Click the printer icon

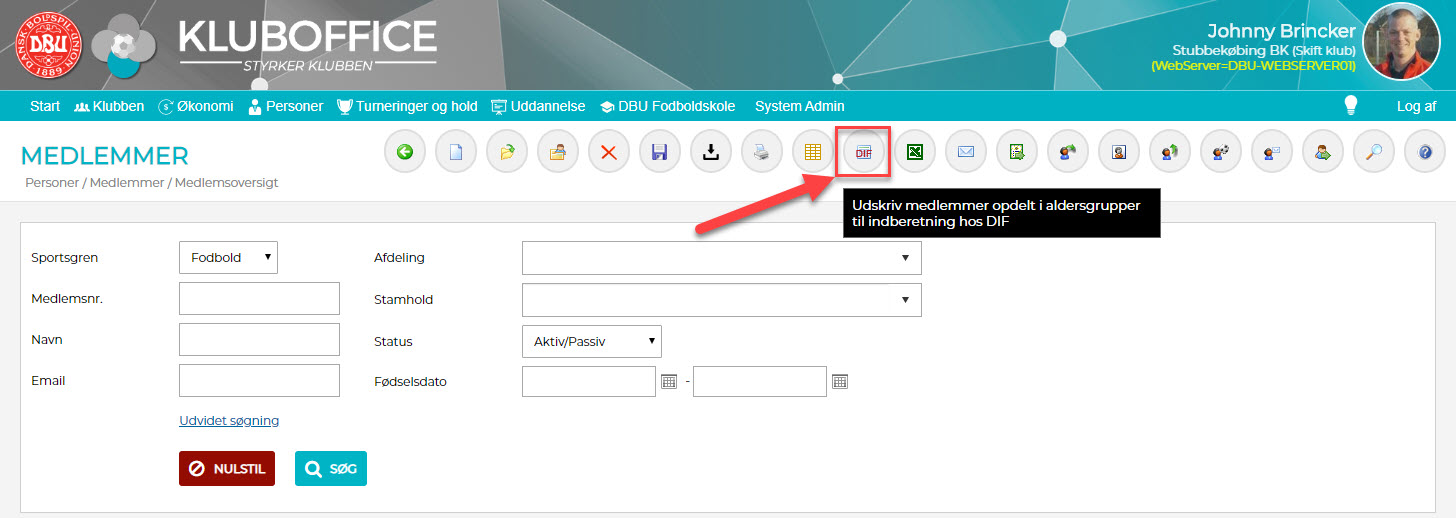coord(762,153)
